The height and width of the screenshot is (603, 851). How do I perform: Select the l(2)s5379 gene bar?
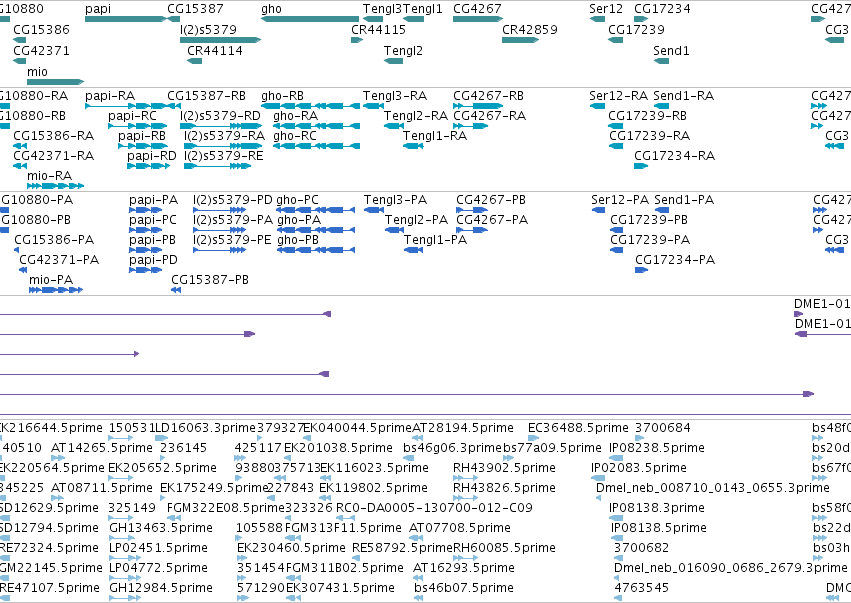pyautogui.click(x=220, y=40)
